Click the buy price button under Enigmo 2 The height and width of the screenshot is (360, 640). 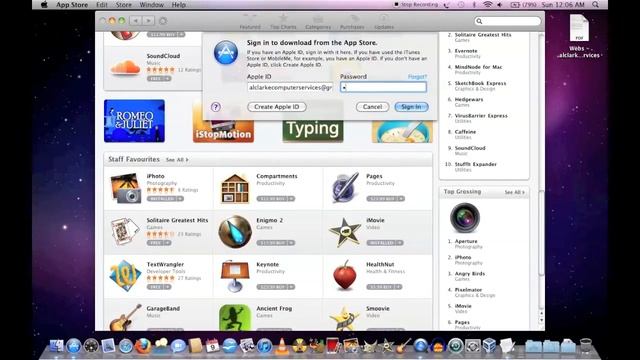tap(276, 243)
